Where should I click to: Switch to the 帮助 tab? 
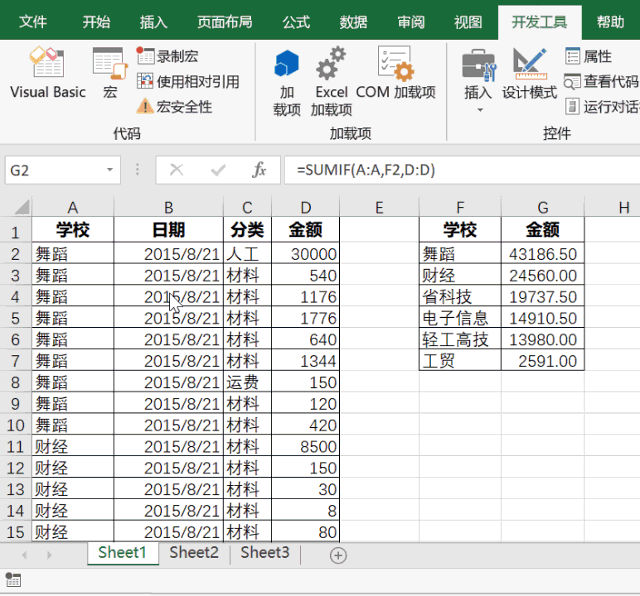(611, 22)
